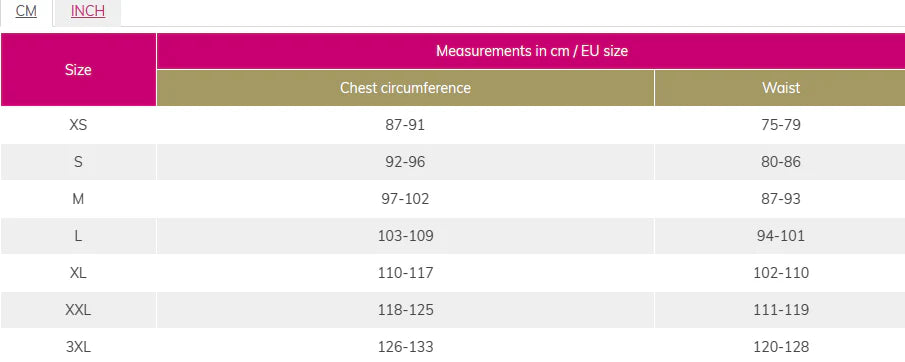Select the M size row label
The width and height of the screenshot is (905, 362).
78,199
